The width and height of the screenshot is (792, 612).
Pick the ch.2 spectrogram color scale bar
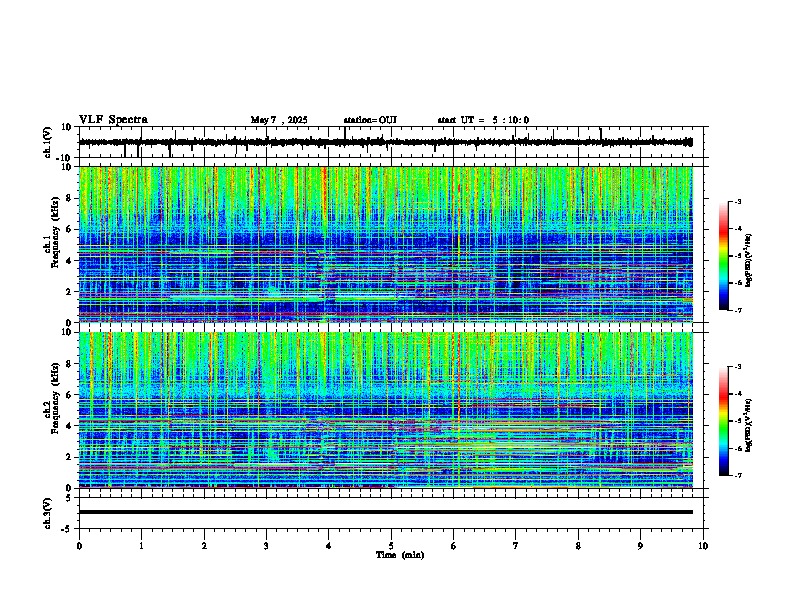coord(724,421)
